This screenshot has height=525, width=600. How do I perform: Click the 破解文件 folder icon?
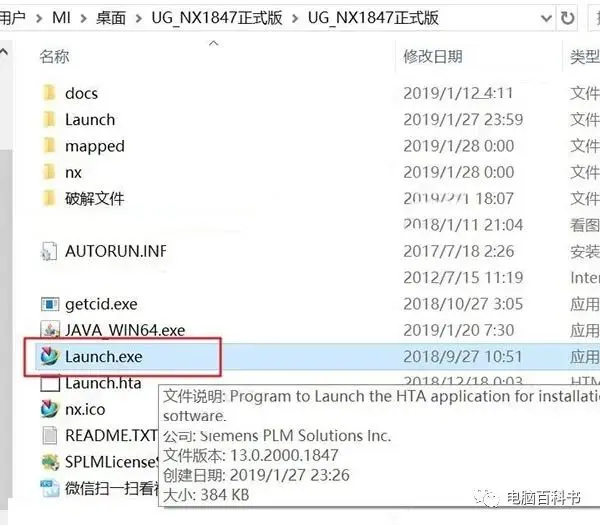tap(49, 199)
